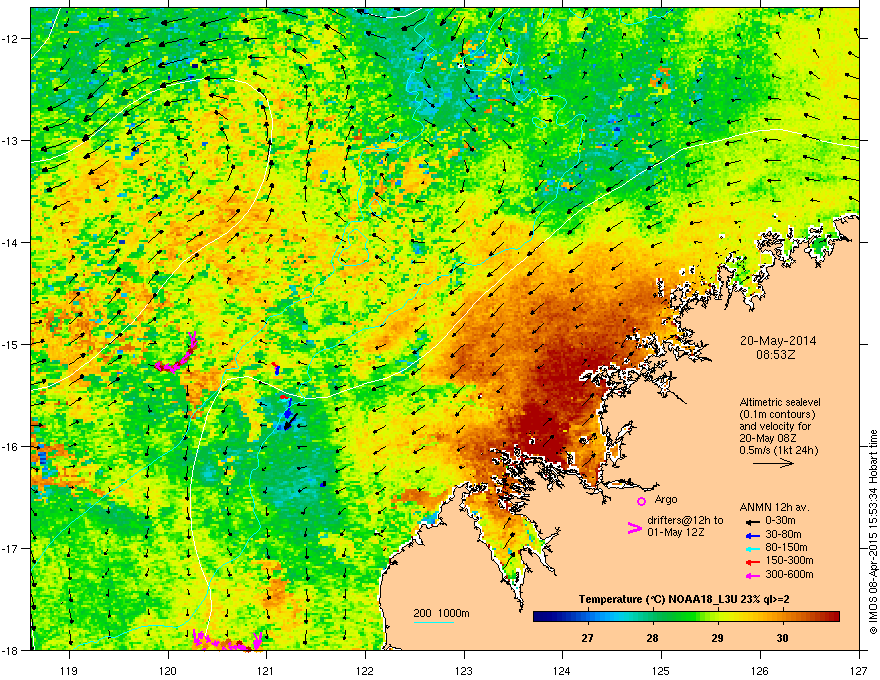Image resolution: width=880 pixels, height=680 pixels.
Task: Click the black 0-30m legend arrow
Action: [x=753, y=521]
